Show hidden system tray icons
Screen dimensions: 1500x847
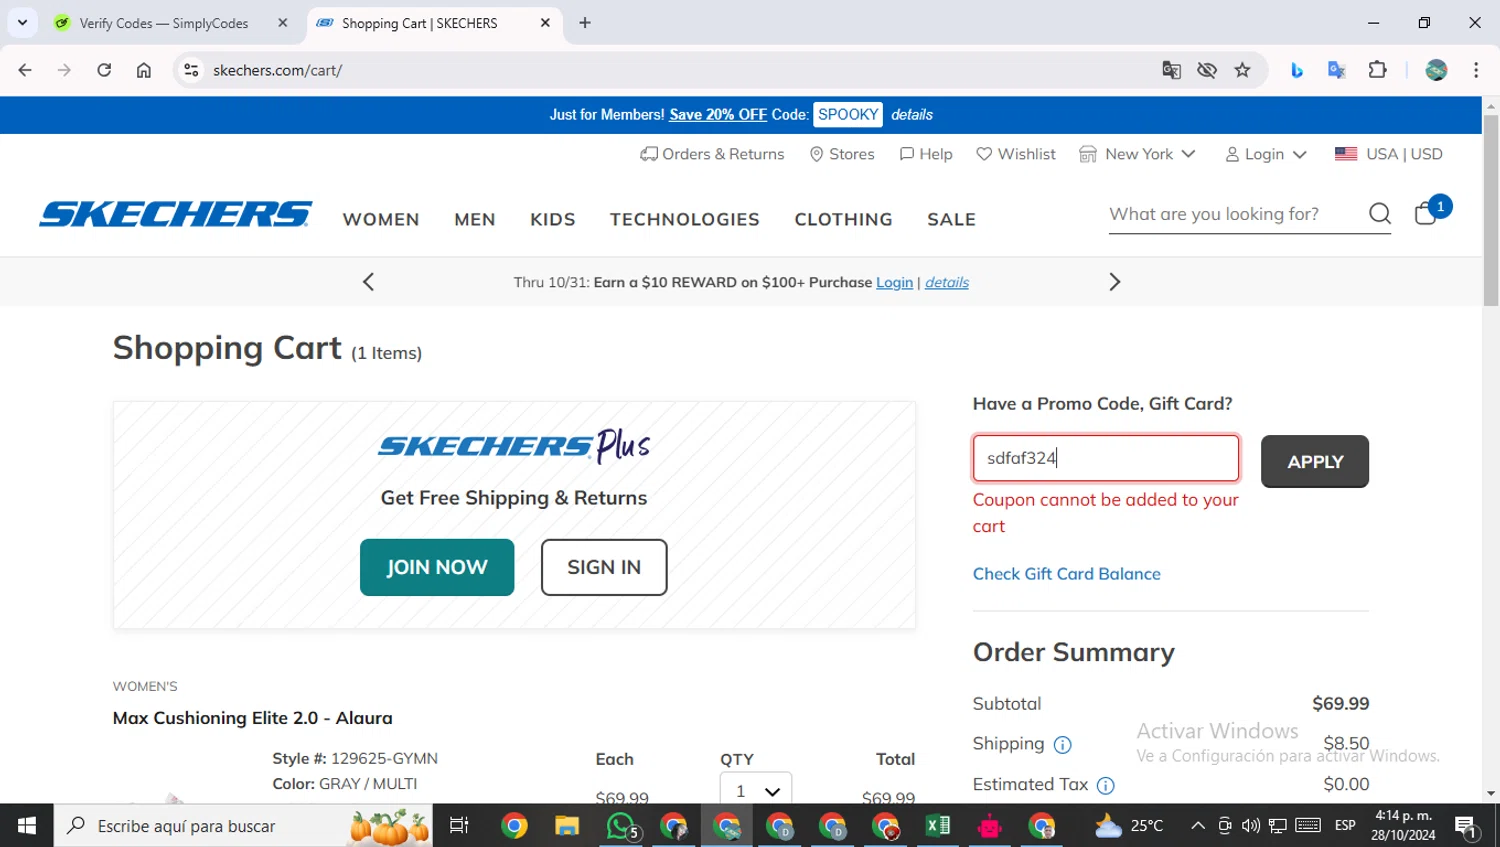coord(1197,826)
